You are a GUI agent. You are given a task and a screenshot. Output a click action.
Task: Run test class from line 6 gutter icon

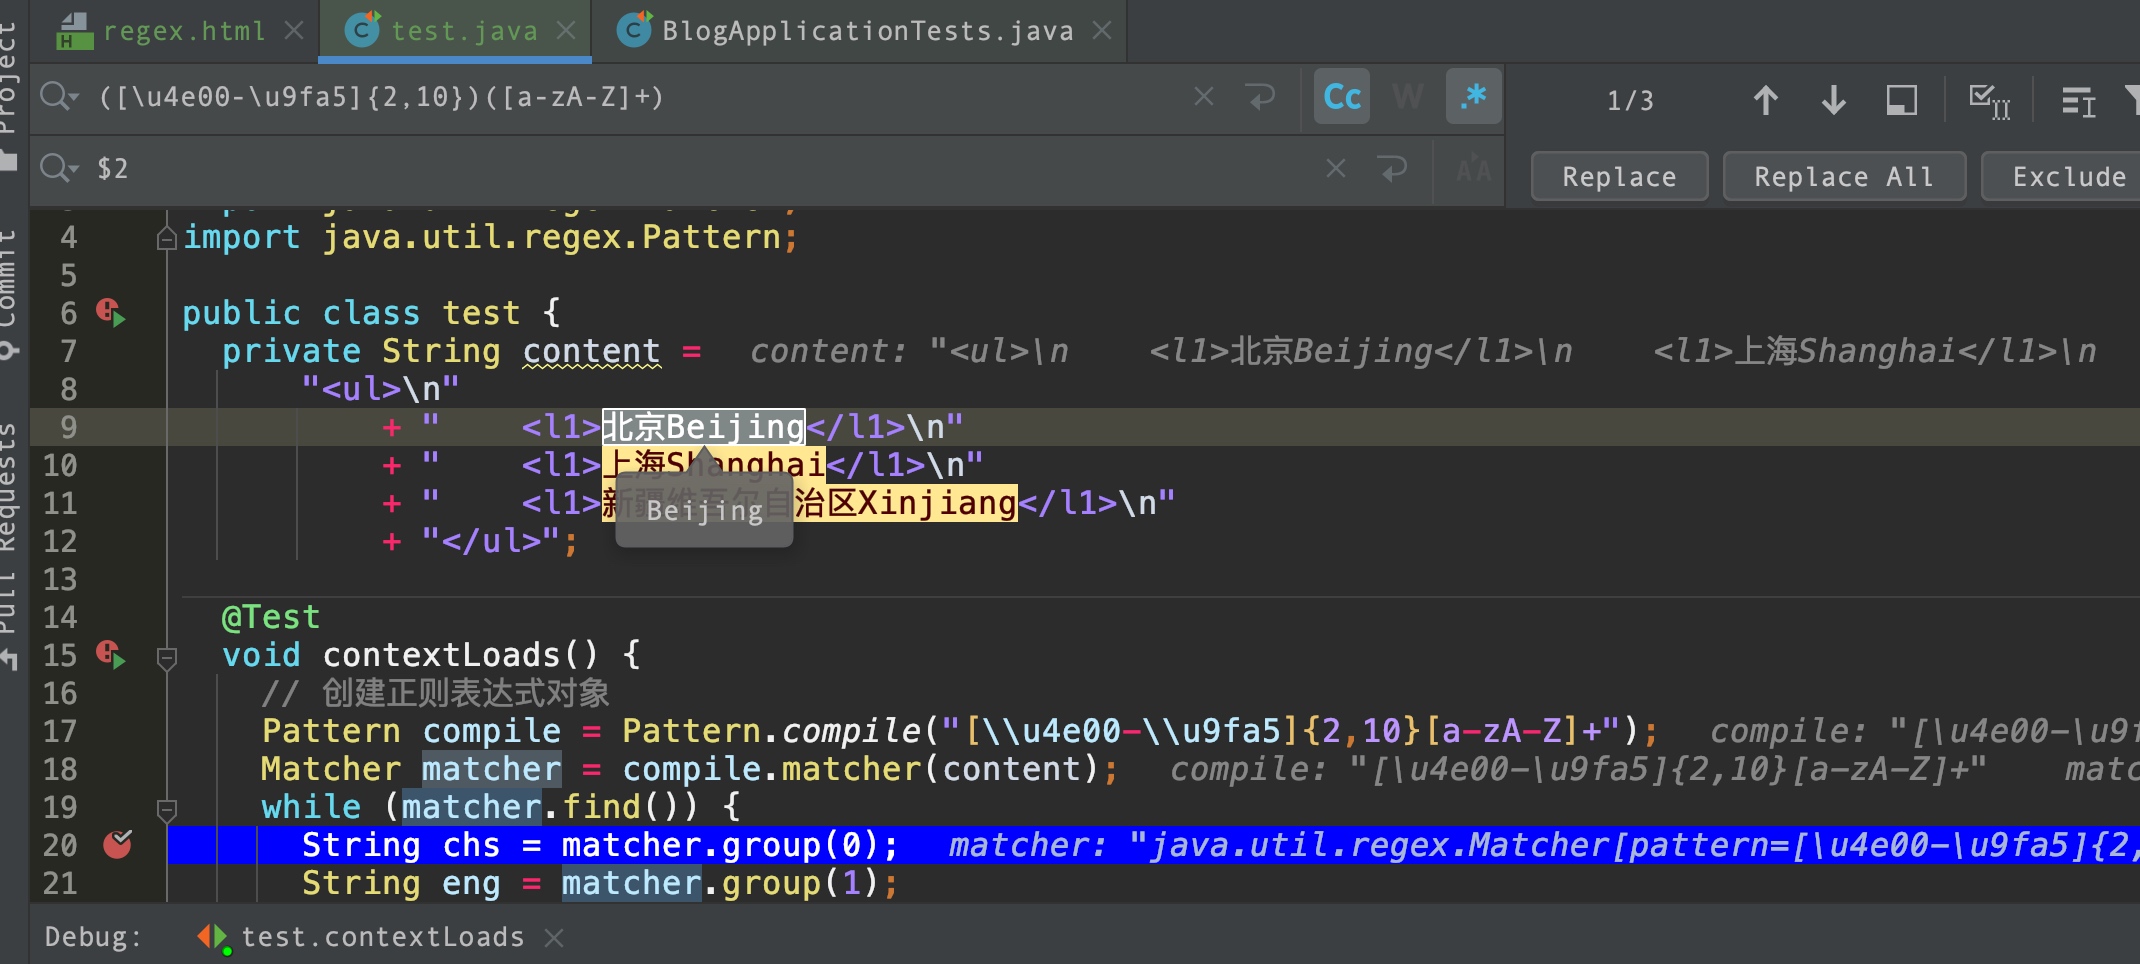pos(111,313)
